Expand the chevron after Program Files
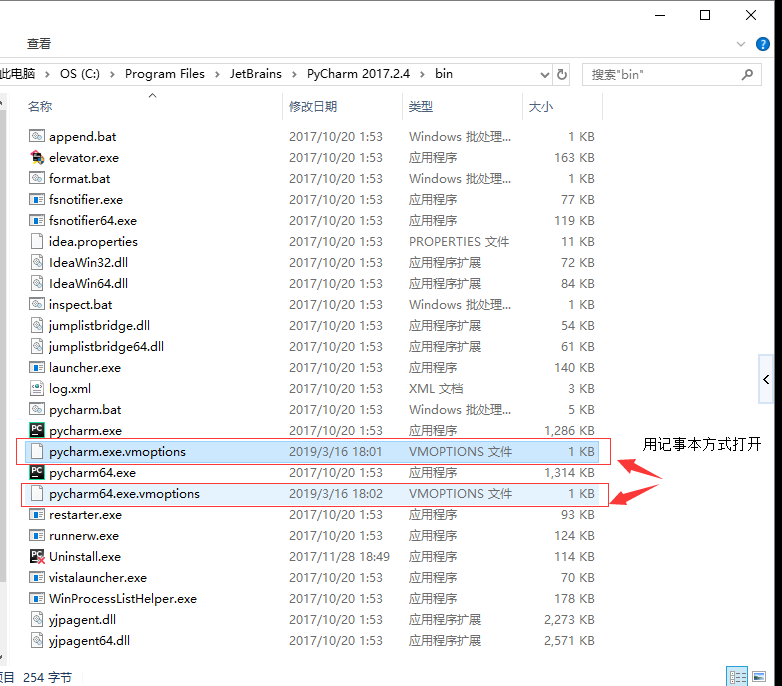This screenshot has height=686, width=782. tap(217, 74)
